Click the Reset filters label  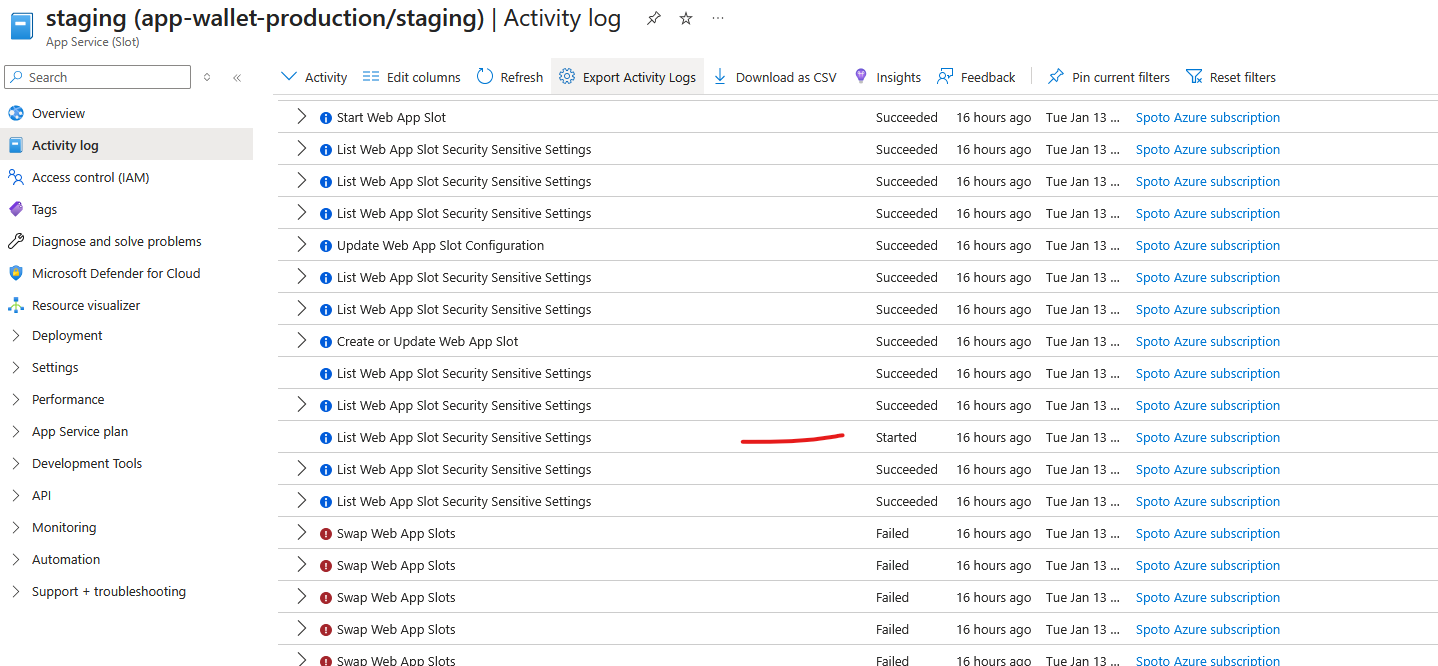[x=1242, y=77]
